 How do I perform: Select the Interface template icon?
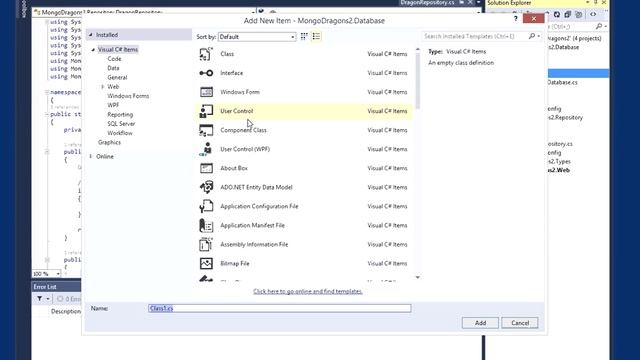click(206, 73)
